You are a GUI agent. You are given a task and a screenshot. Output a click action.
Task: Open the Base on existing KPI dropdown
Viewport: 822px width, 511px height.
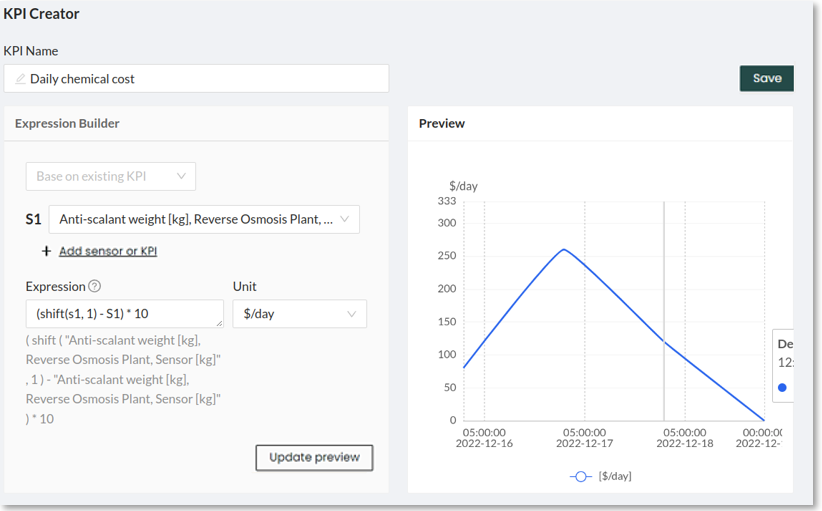(111, 176)
